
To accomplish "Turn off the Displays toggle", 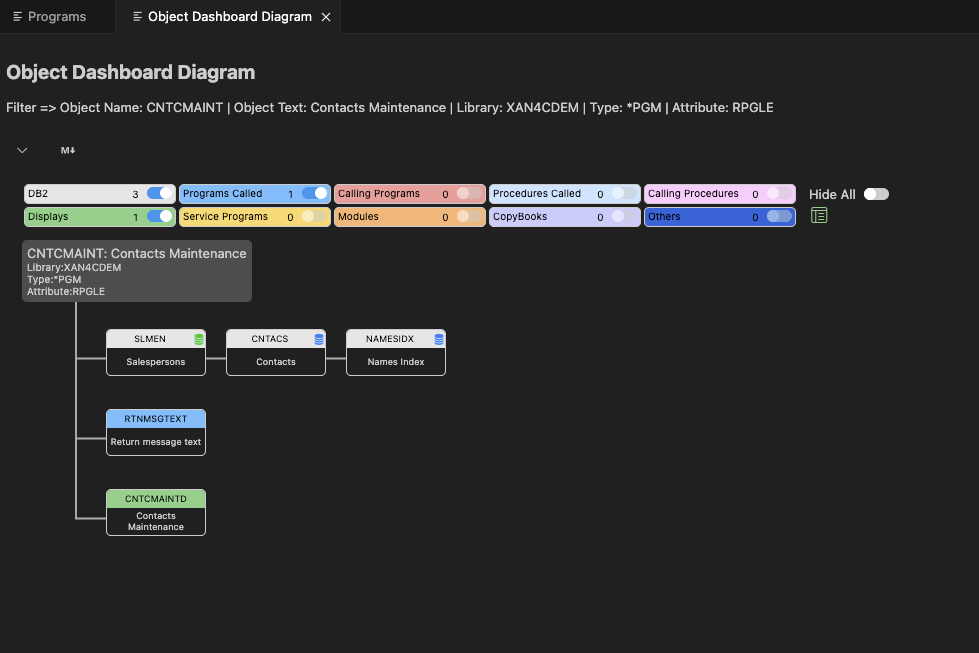I will (159, 216).
